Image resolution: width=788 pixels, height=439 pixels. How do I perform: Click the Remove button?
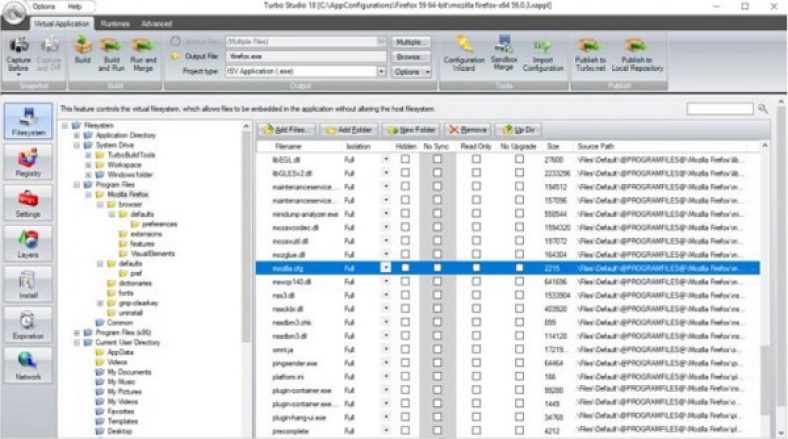pos(468,130)
